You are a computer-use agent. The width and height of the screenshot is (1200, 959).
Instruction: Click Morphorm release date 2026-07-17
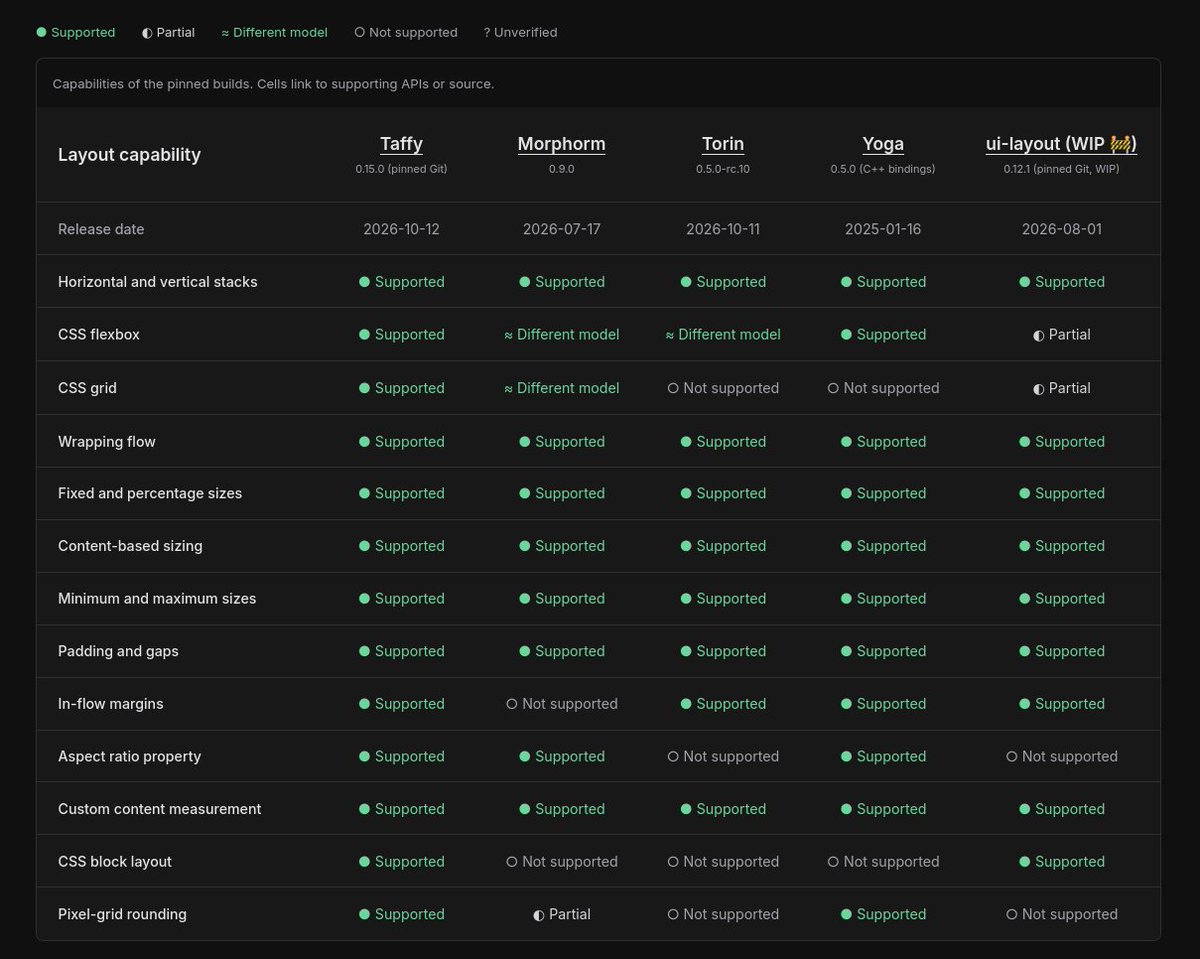[561, 229]
